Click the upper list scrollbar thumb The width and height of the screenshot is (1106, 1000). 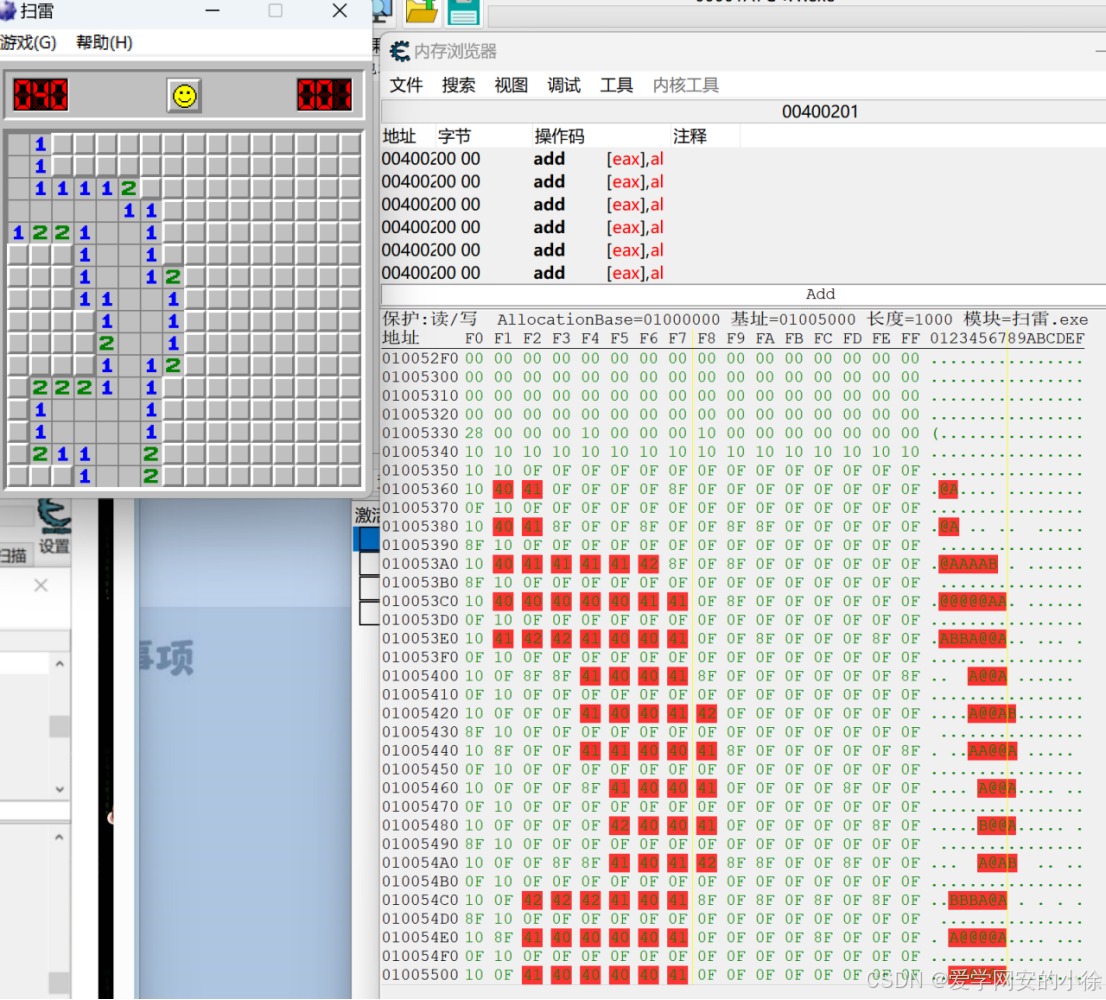59,726
